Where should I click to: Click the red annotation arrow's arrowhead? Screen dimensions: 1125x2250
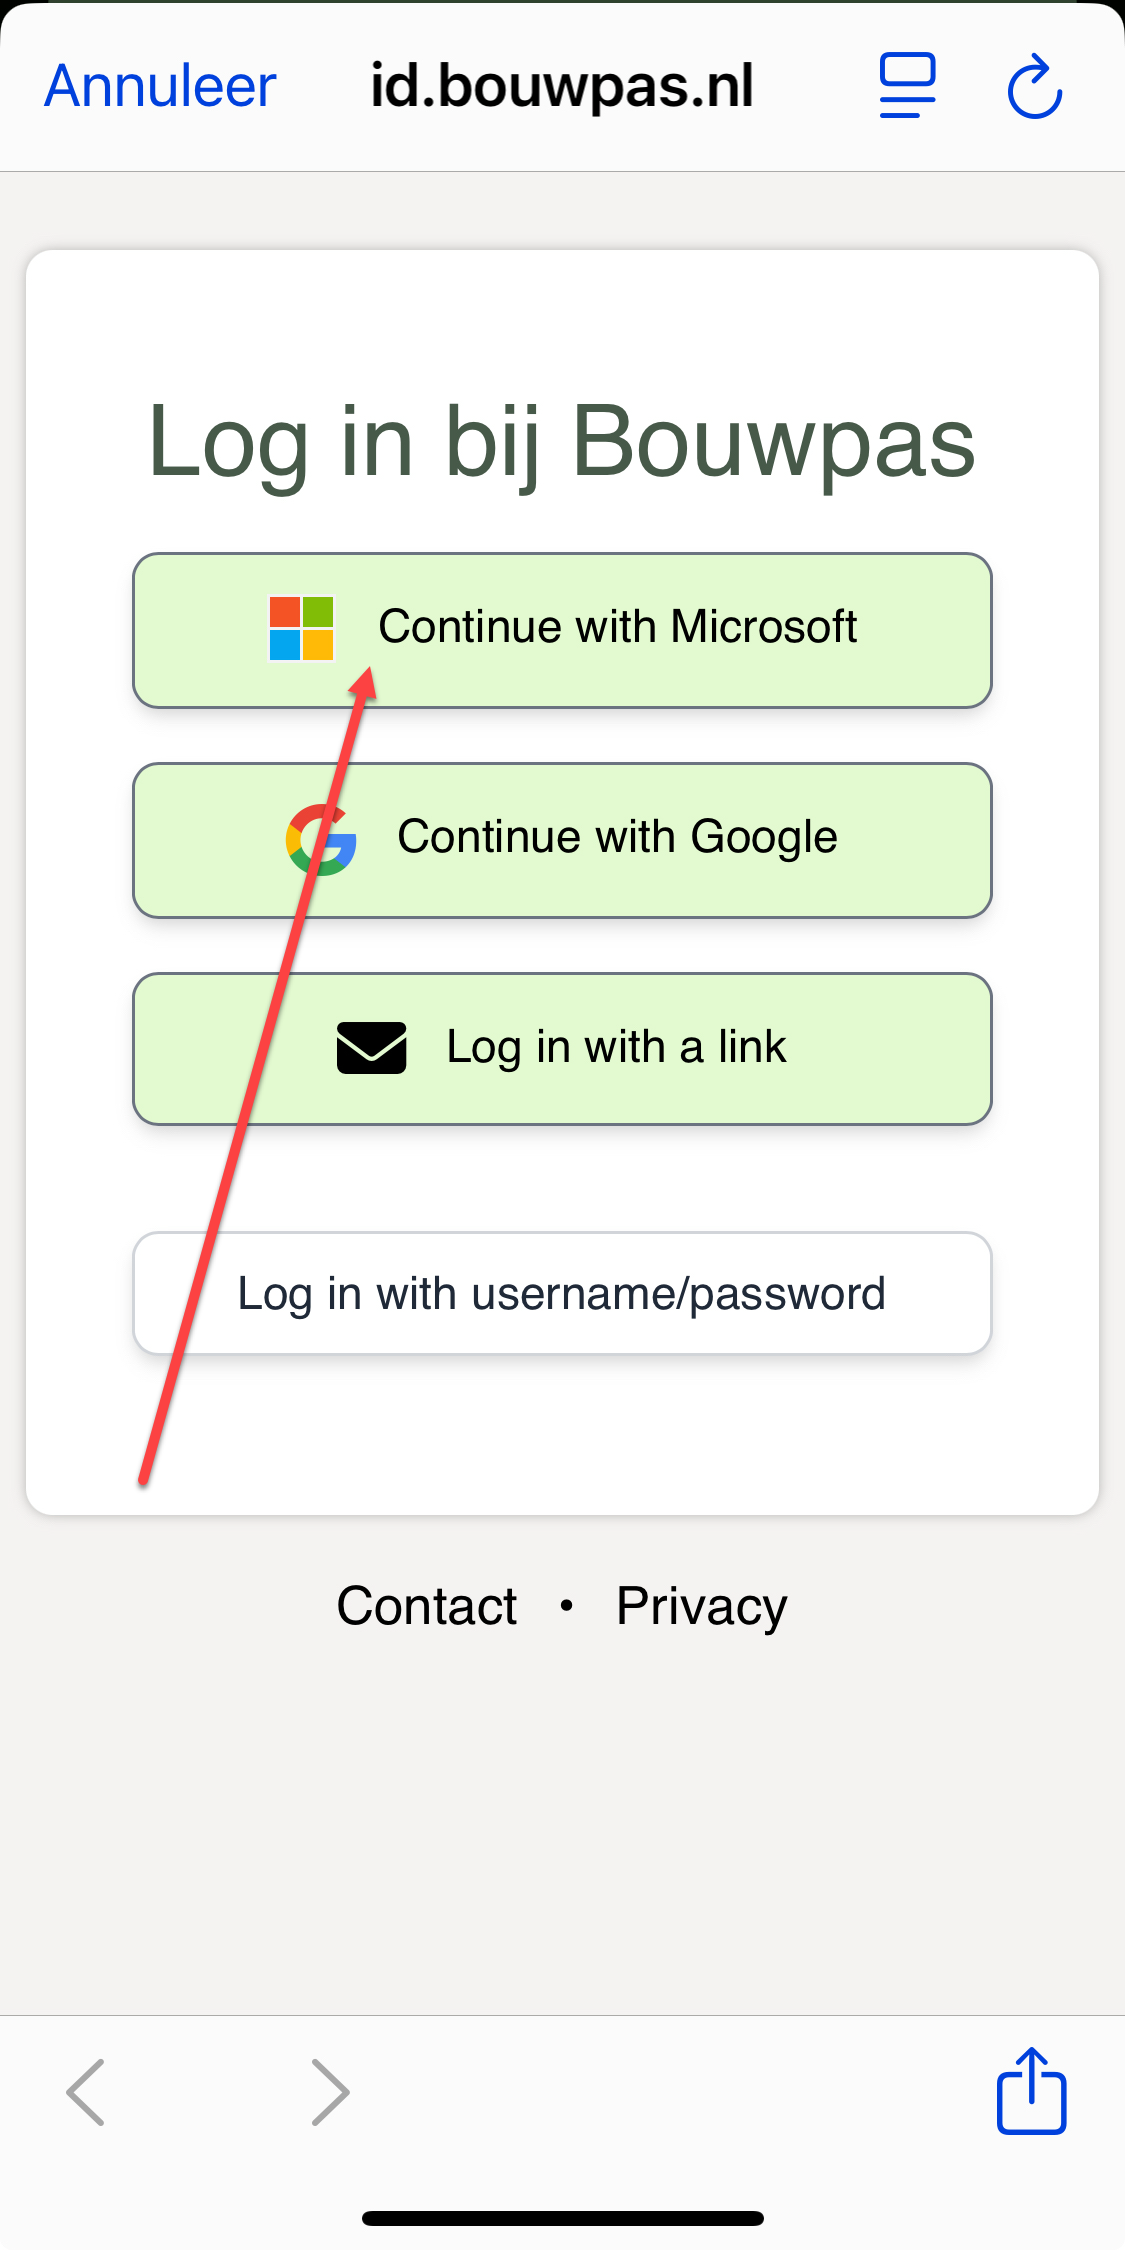(x=365, y=685)
